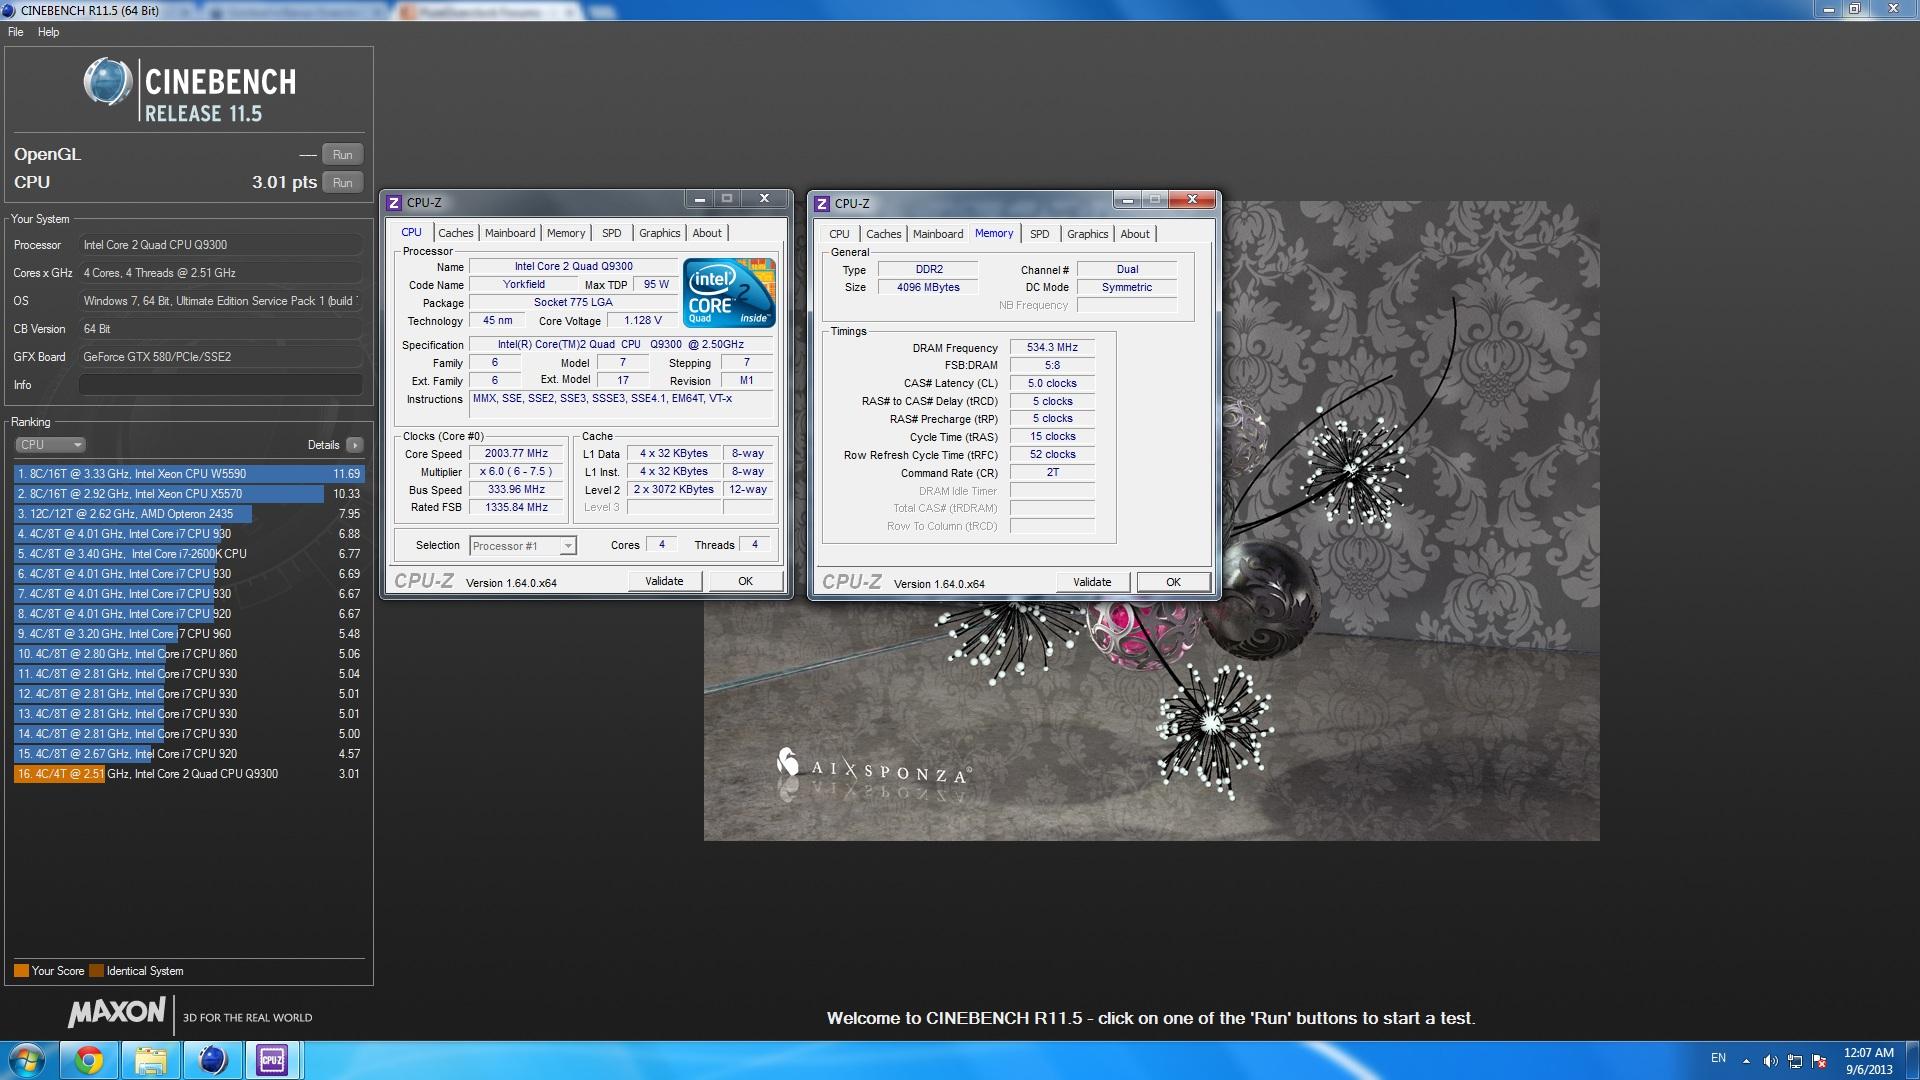1920x1080 pixels.
Task: Click the Info input field
Action: point(220,385)
